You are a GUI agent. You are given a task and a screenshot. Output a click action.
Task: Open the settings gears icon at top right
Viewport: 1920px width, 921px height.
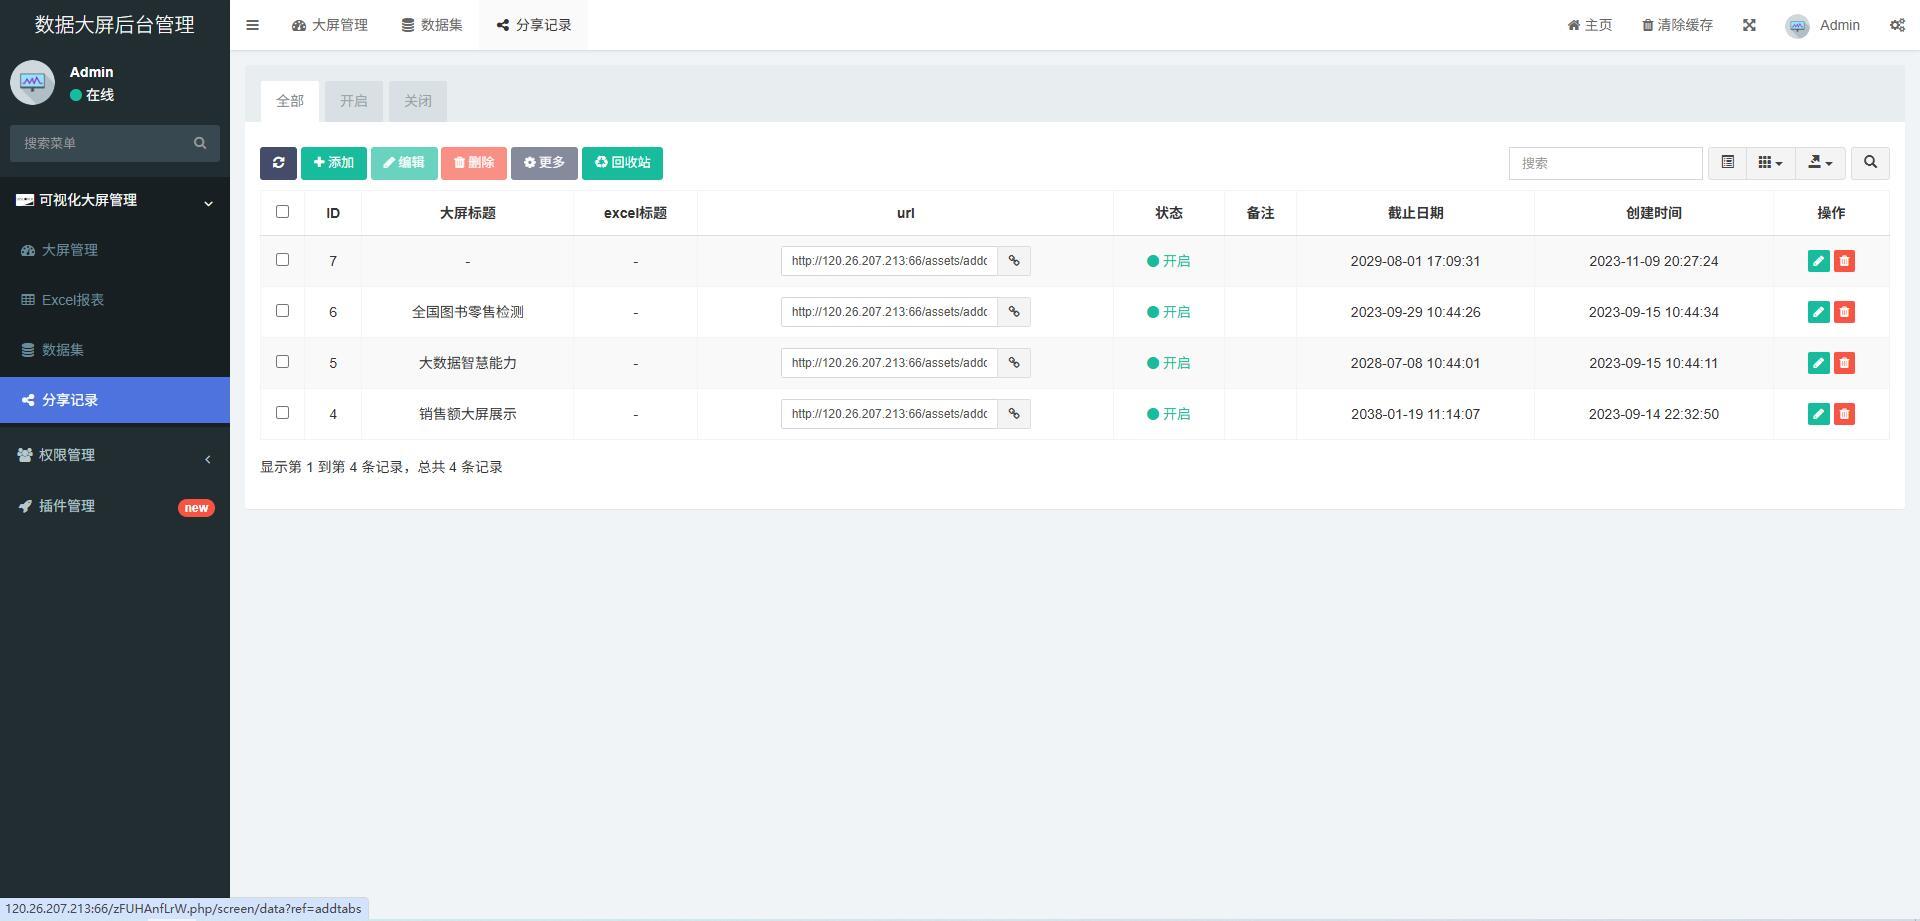(x=1897, y=25)
